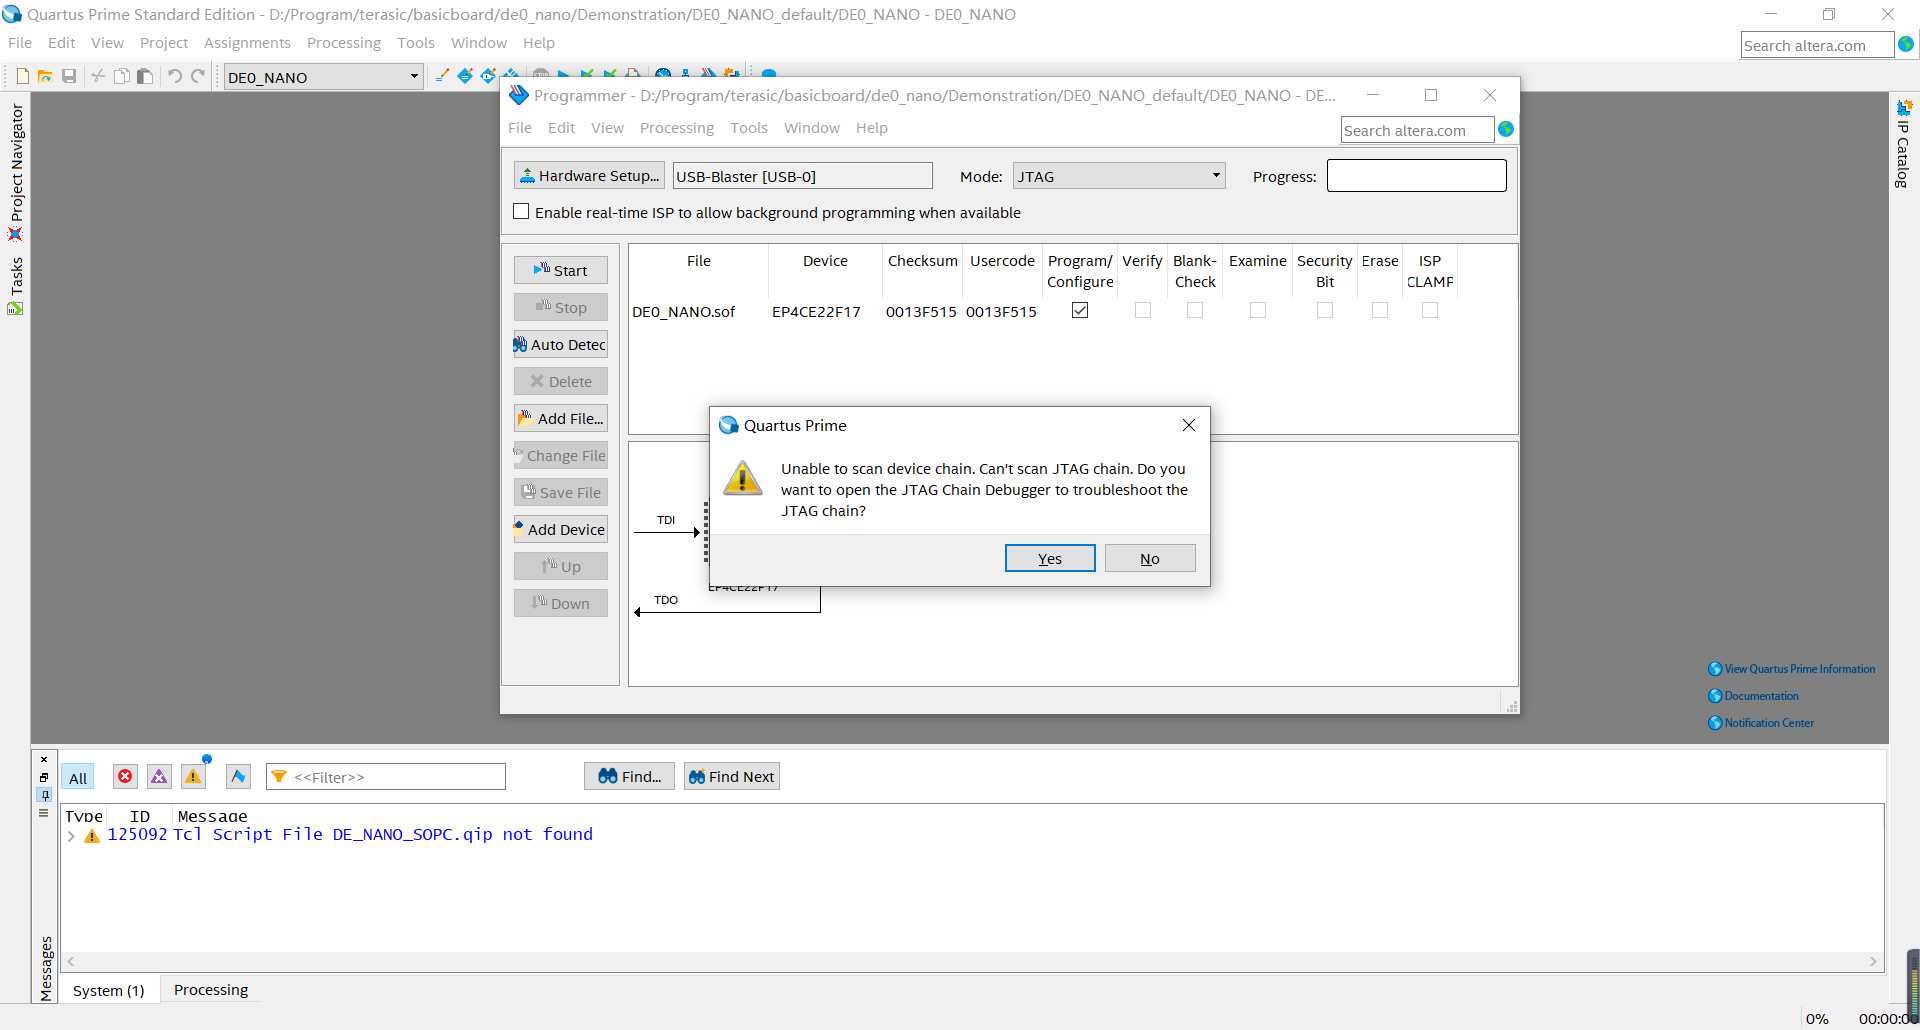The image size is (1920, 1030).
Task: Open the Mode JTAG dropdown
Action: click(1119, 176)
